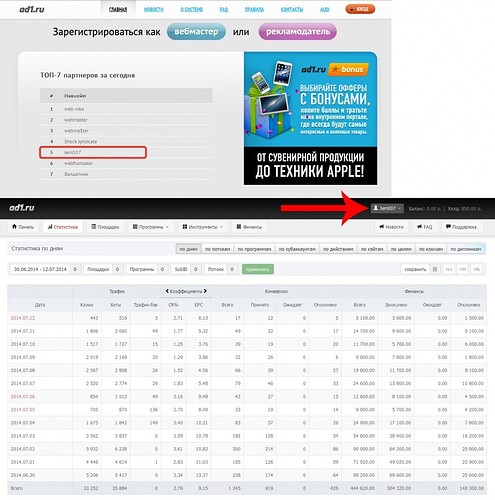Image resolution: width=495 pixels, height=500 pixels.
Task: Expand the Программы dropdown menu
Action: pos(151,227)
